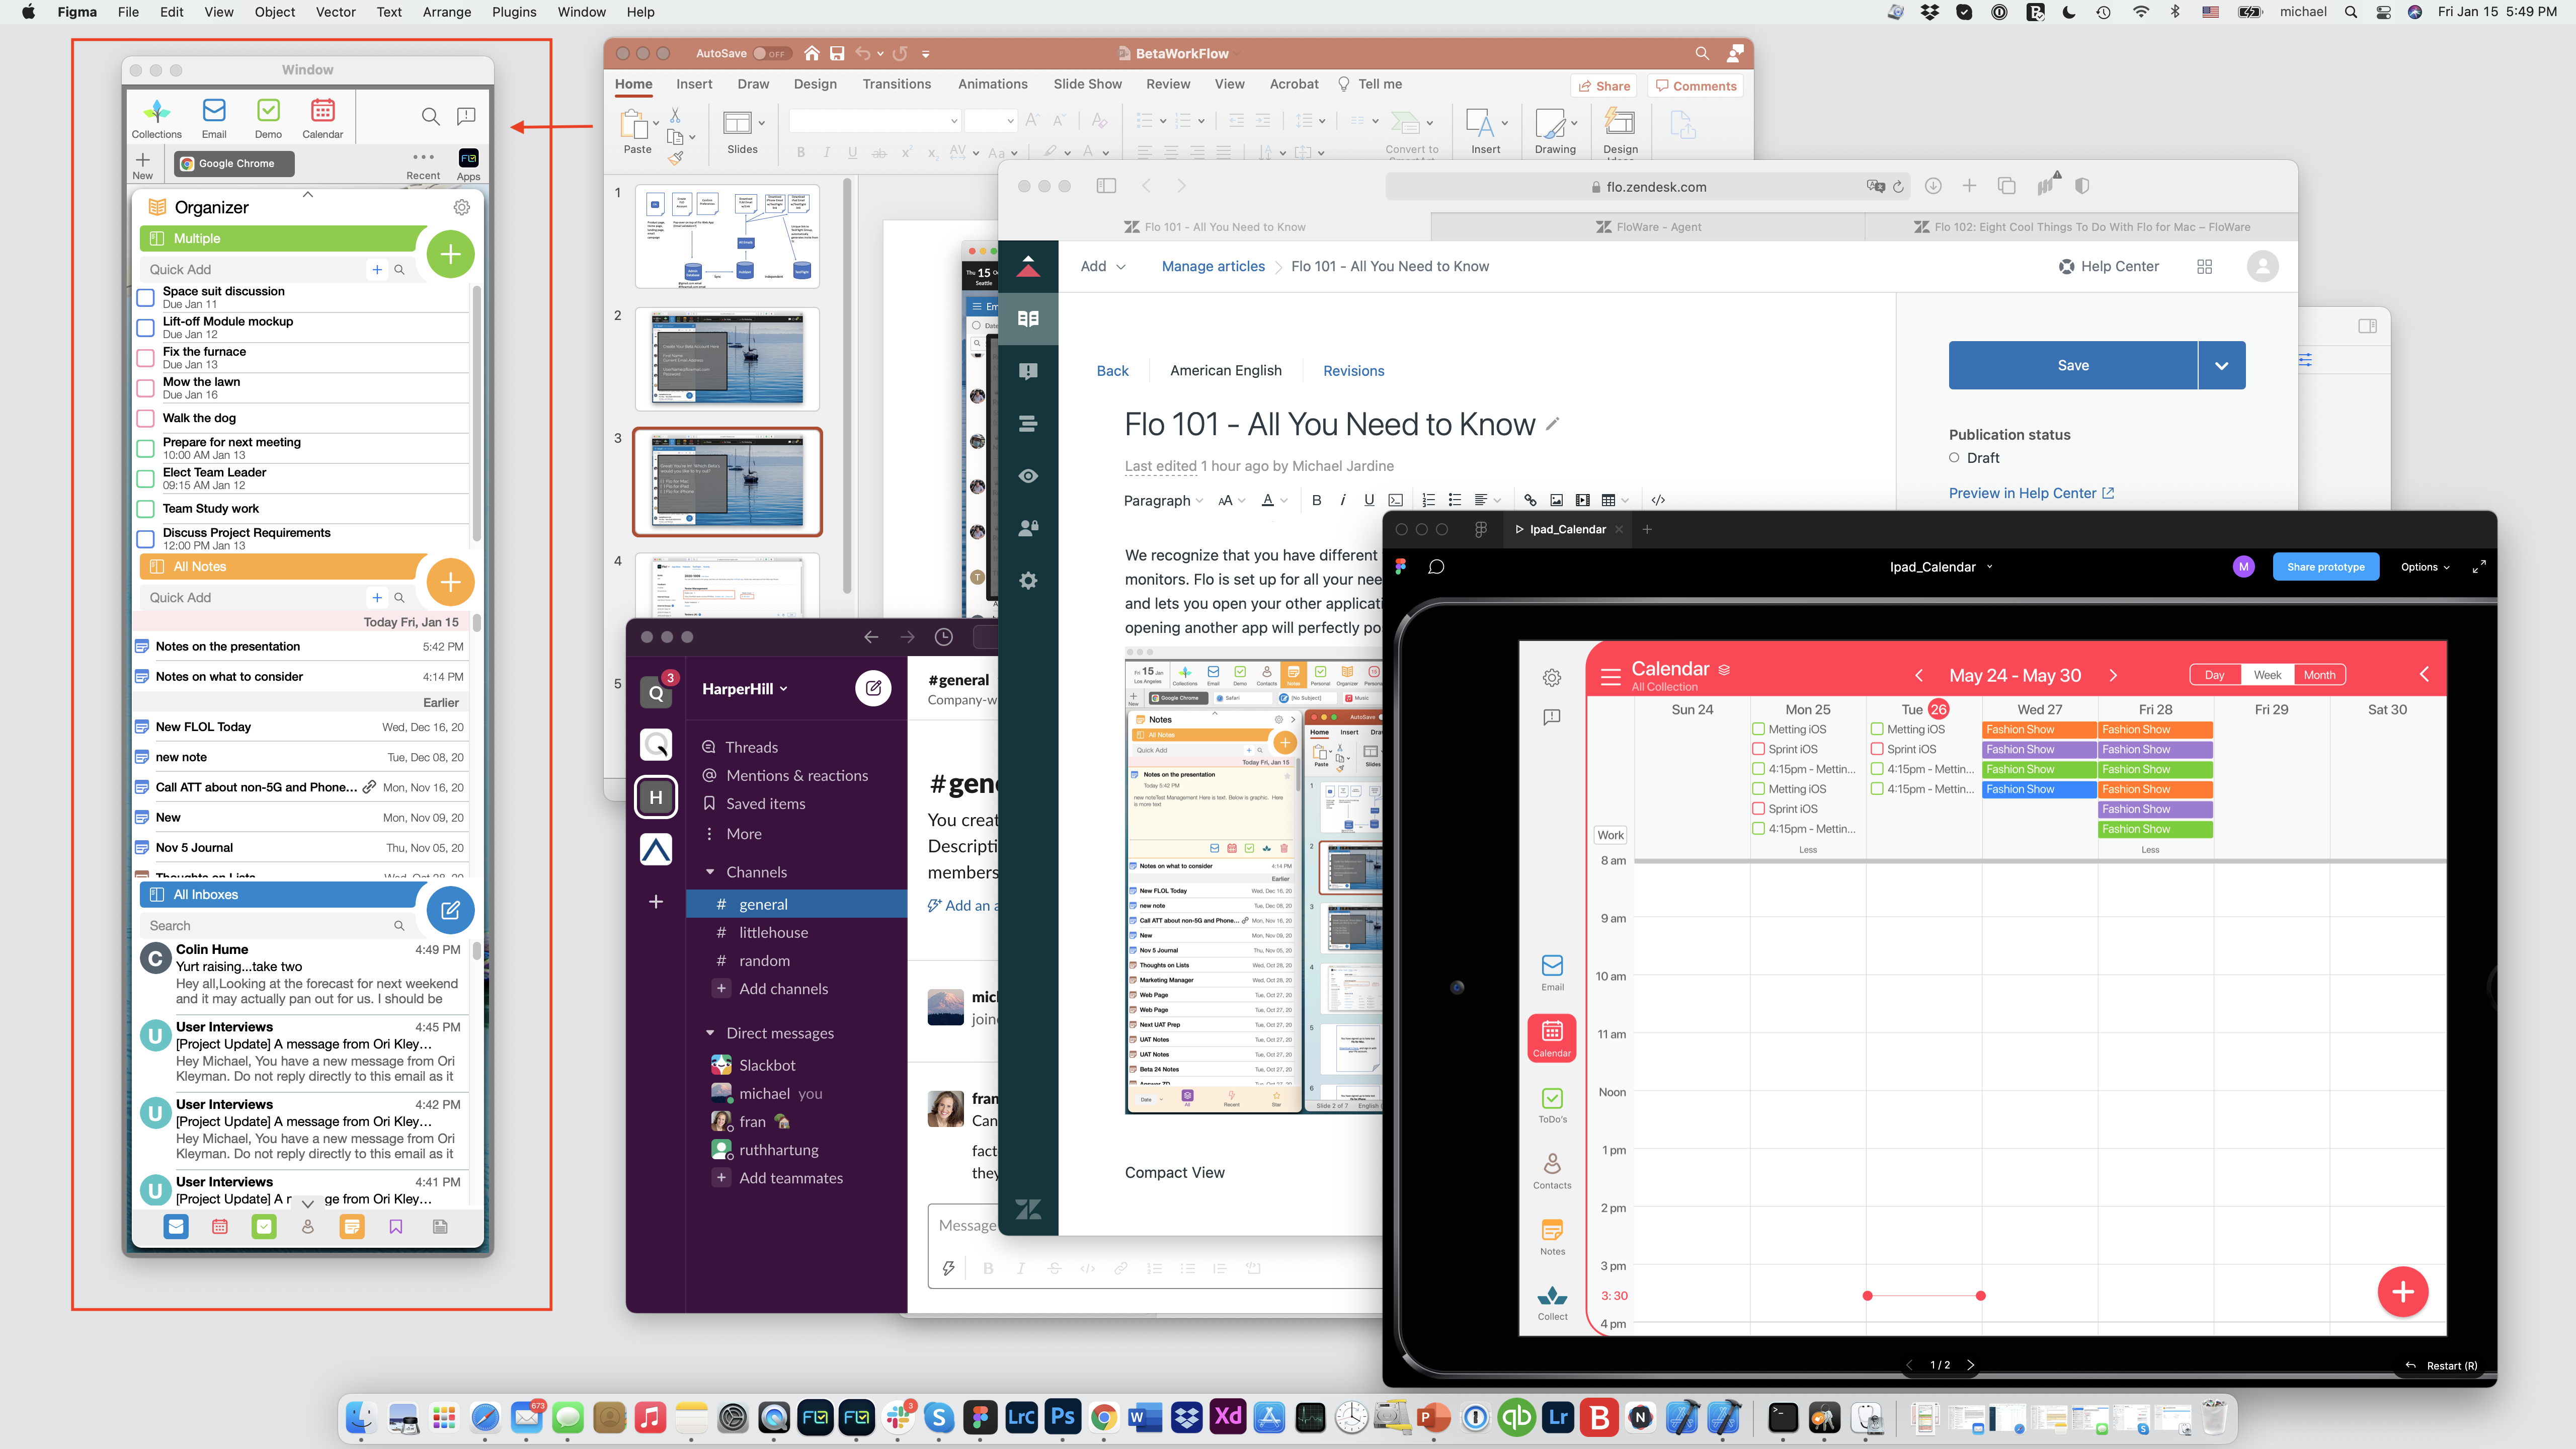Click ToDo's icon in iPad prototype sidebar
This screenshot has width=2576, height=1449.
coord(1552,1104)
